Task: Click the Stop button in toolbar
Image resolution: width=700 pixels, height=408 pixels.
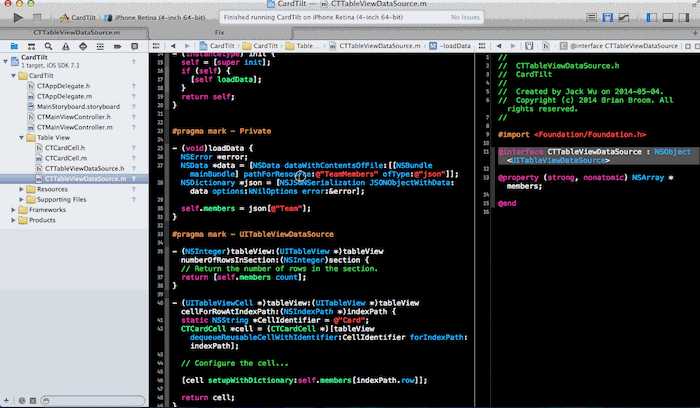Action: pos(38,17)
